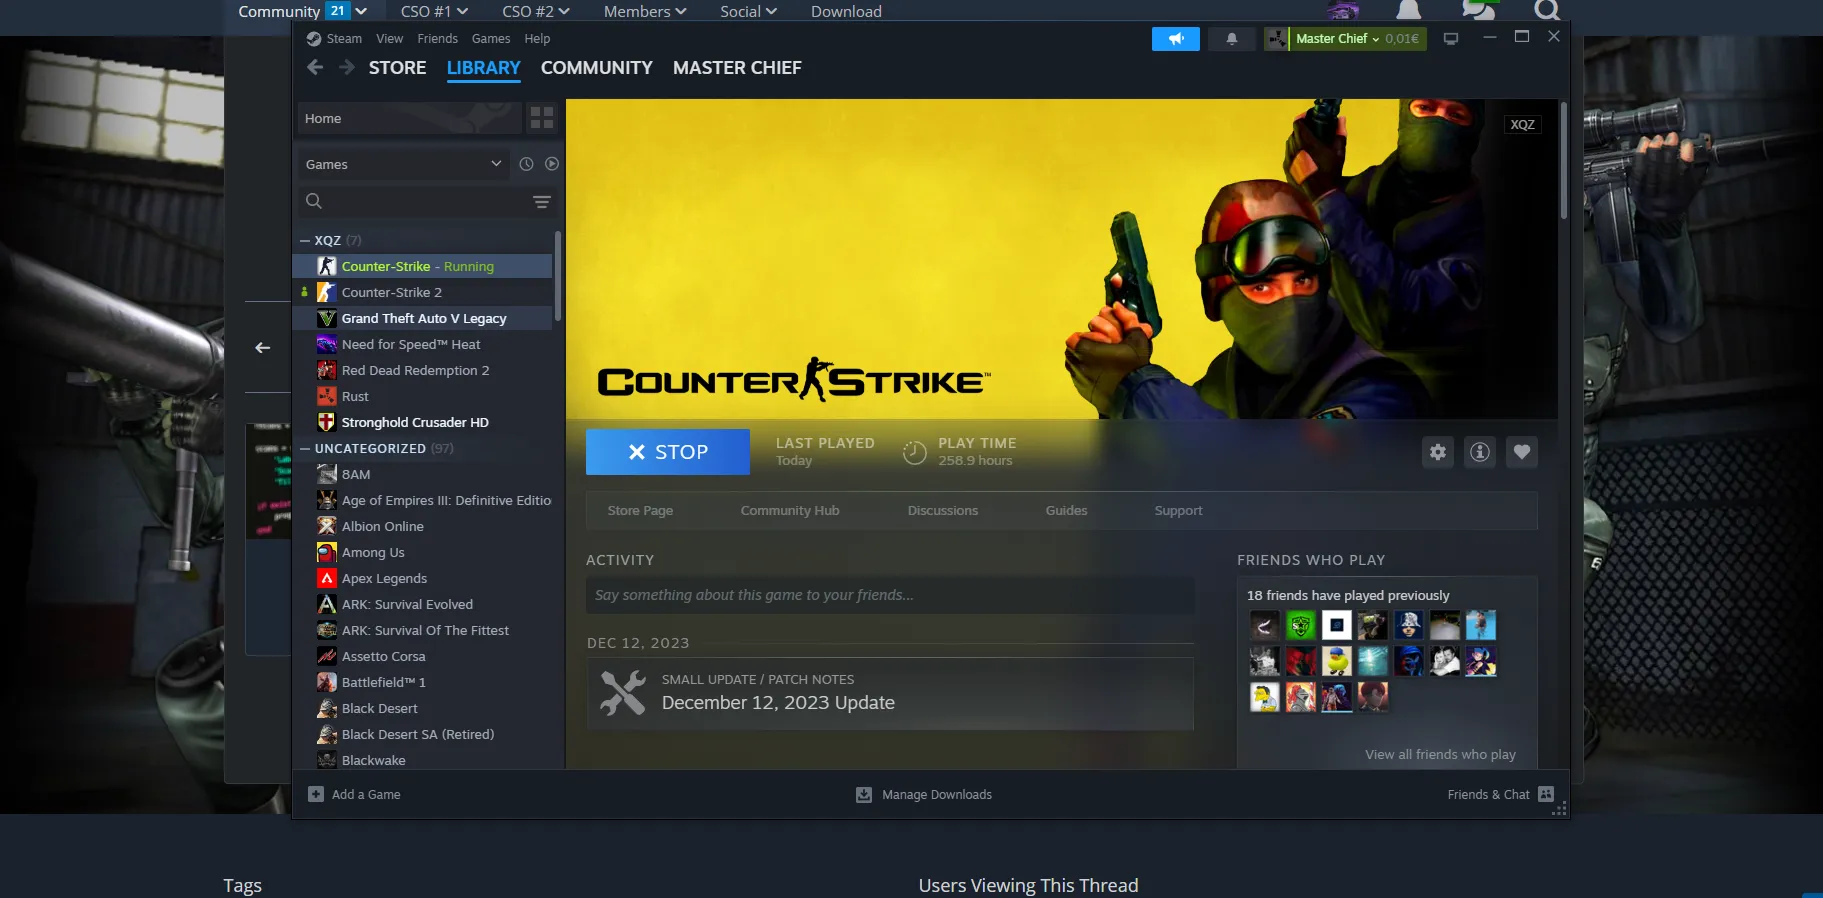Open the white square friend avatar
The image size is (1823, 898).
pyautogui.click(x=1337, y=626)
